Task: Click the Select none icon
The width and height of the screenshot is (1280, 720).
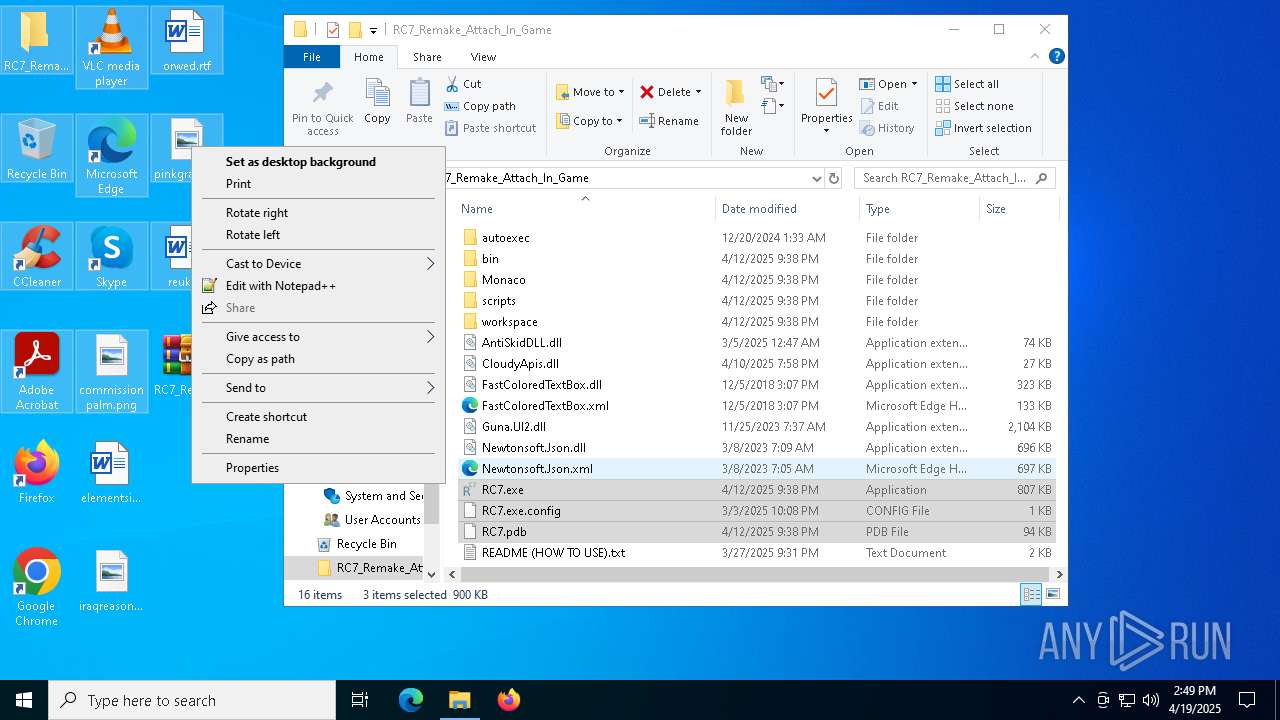Action: (x=942, y=106)
